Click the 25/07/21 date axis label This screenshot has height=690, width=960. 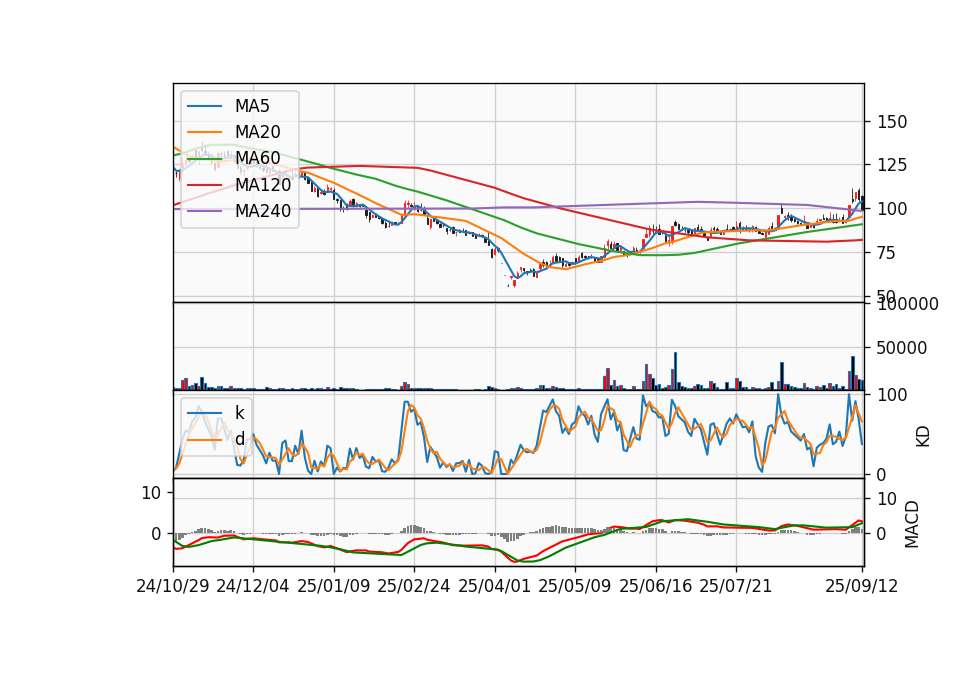pos(736,586)
